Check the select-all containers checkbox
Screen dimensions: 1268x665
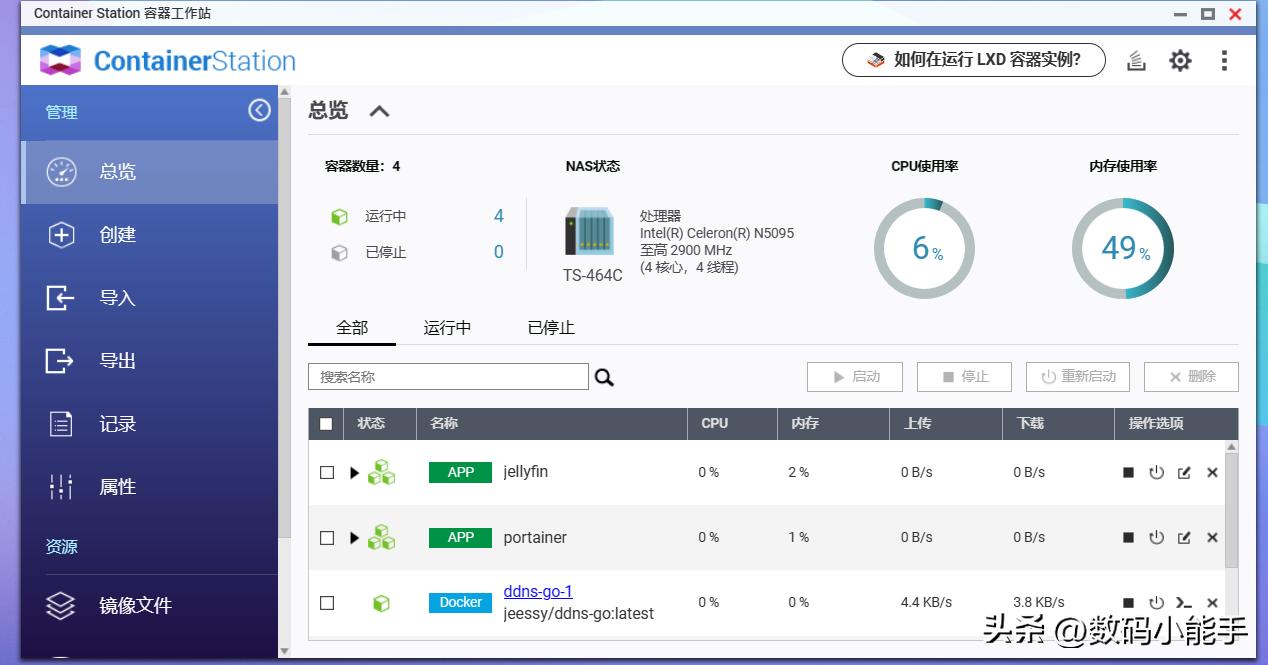click(x=326, y=424)
